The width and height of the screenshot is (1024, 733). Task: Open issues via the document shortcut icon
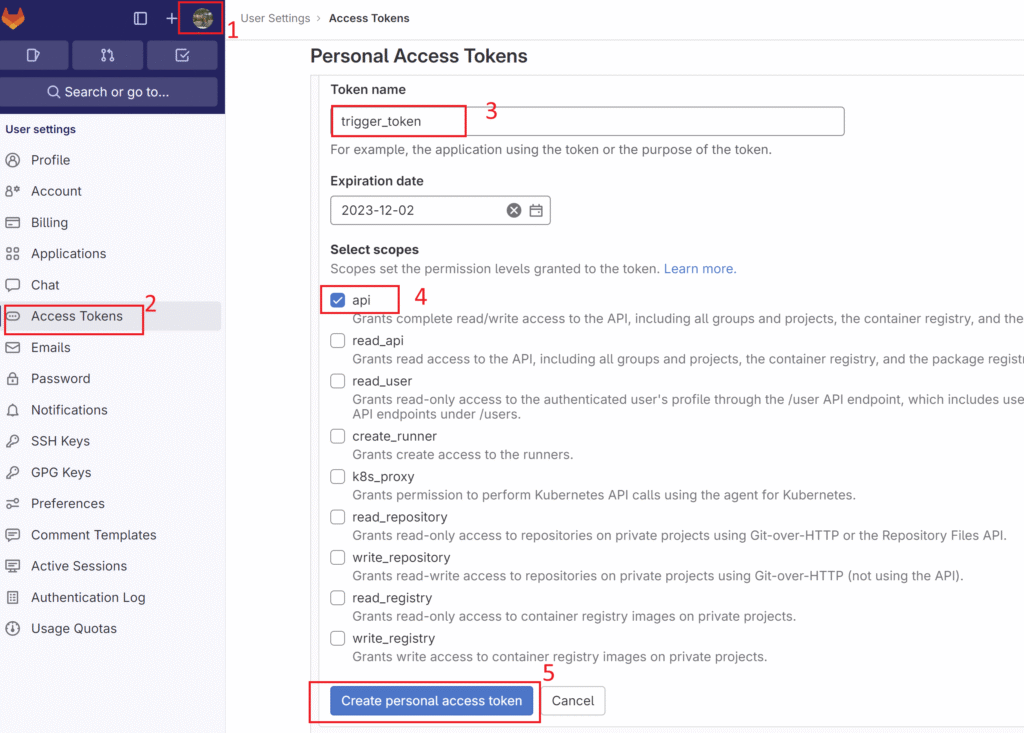coord(35,55)
